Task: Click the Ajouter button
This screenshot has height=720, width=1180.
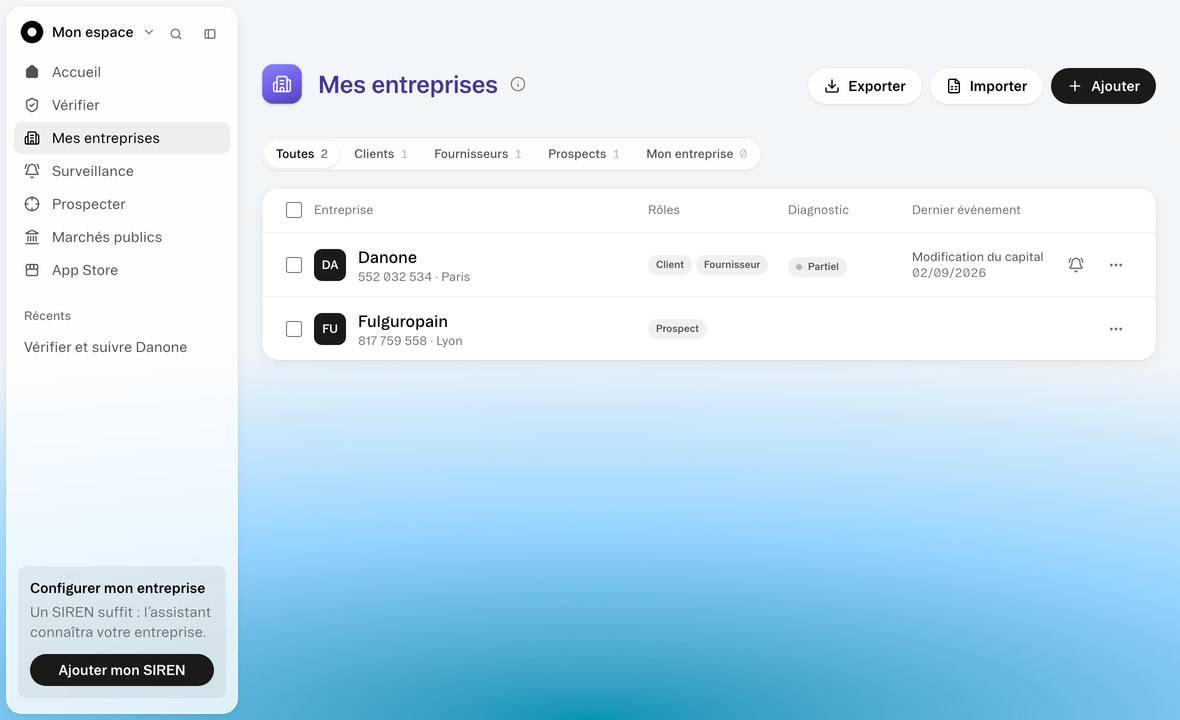Action: [1103, 86]
